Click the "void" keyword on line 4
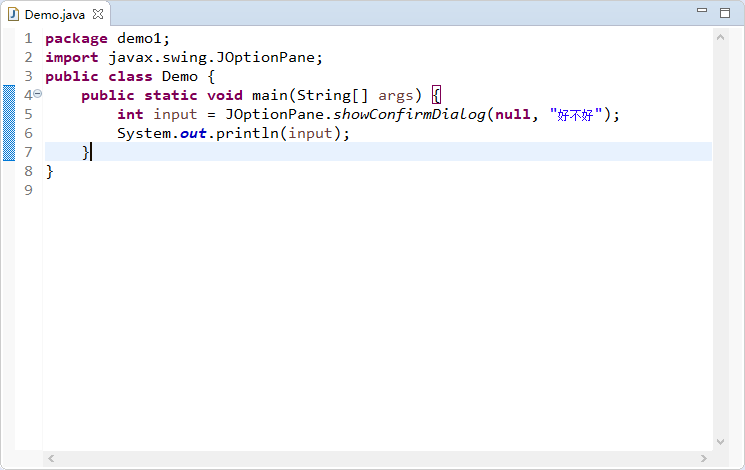The image size is (745, 470). pyautogui.click(x=225, y=96)
